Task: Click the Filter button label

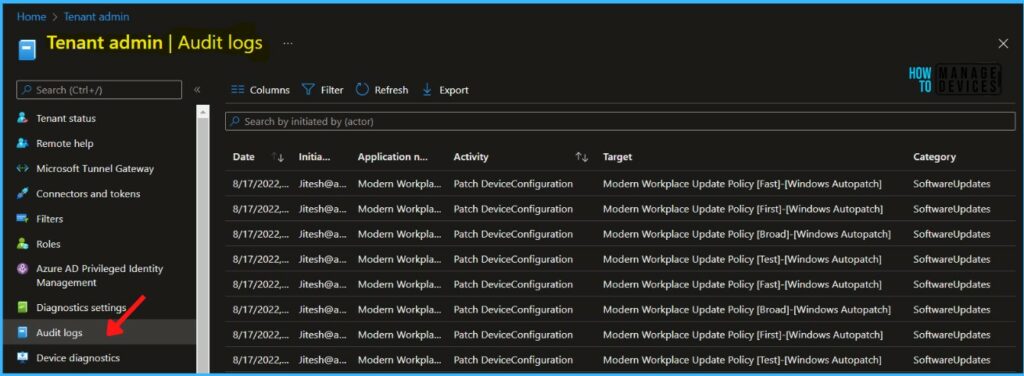Action: (x=332, y=90)
